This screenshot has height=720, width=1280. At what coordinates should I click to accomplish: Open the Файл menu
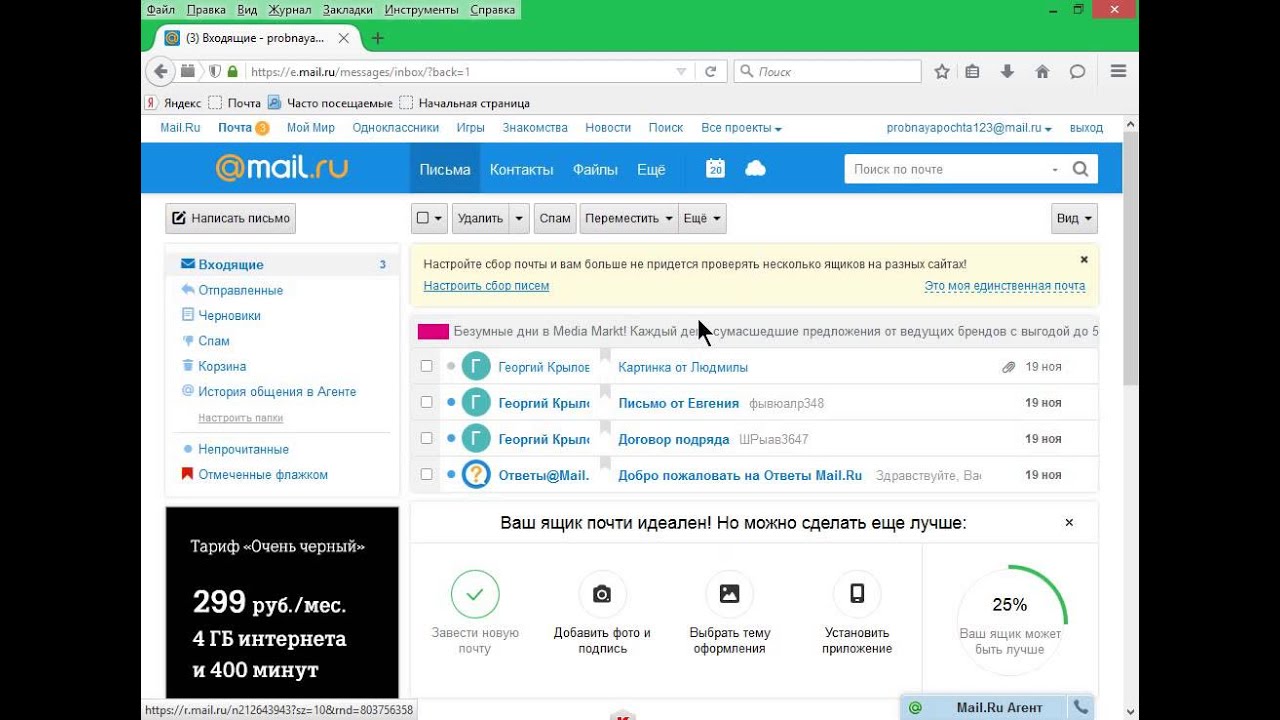160,10
